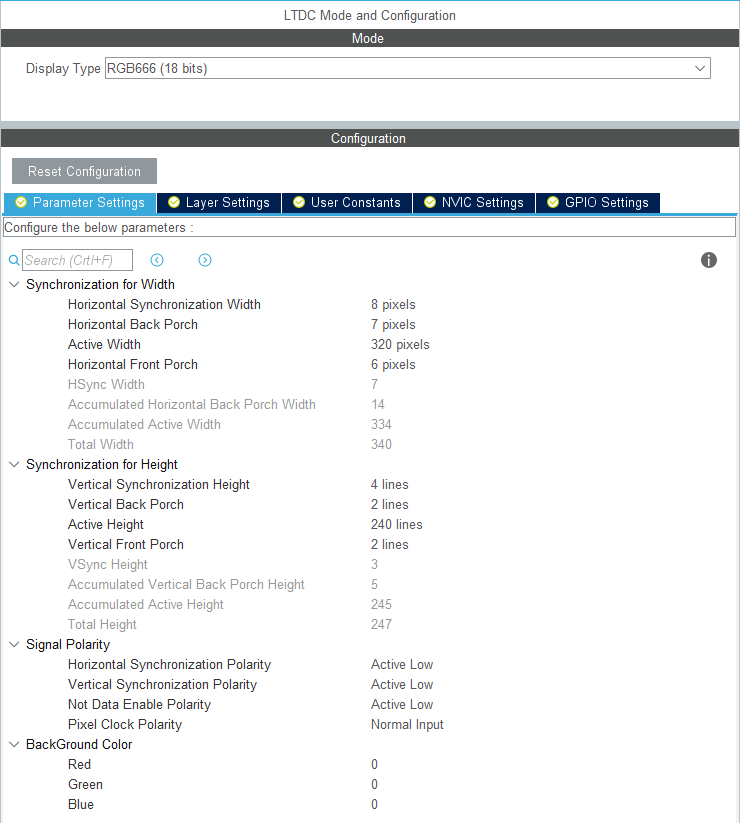The width and height of the screenshot is (740, 823).
Task: Select the Horizontal Synchronization Width row label
Action: pos(164,304)
